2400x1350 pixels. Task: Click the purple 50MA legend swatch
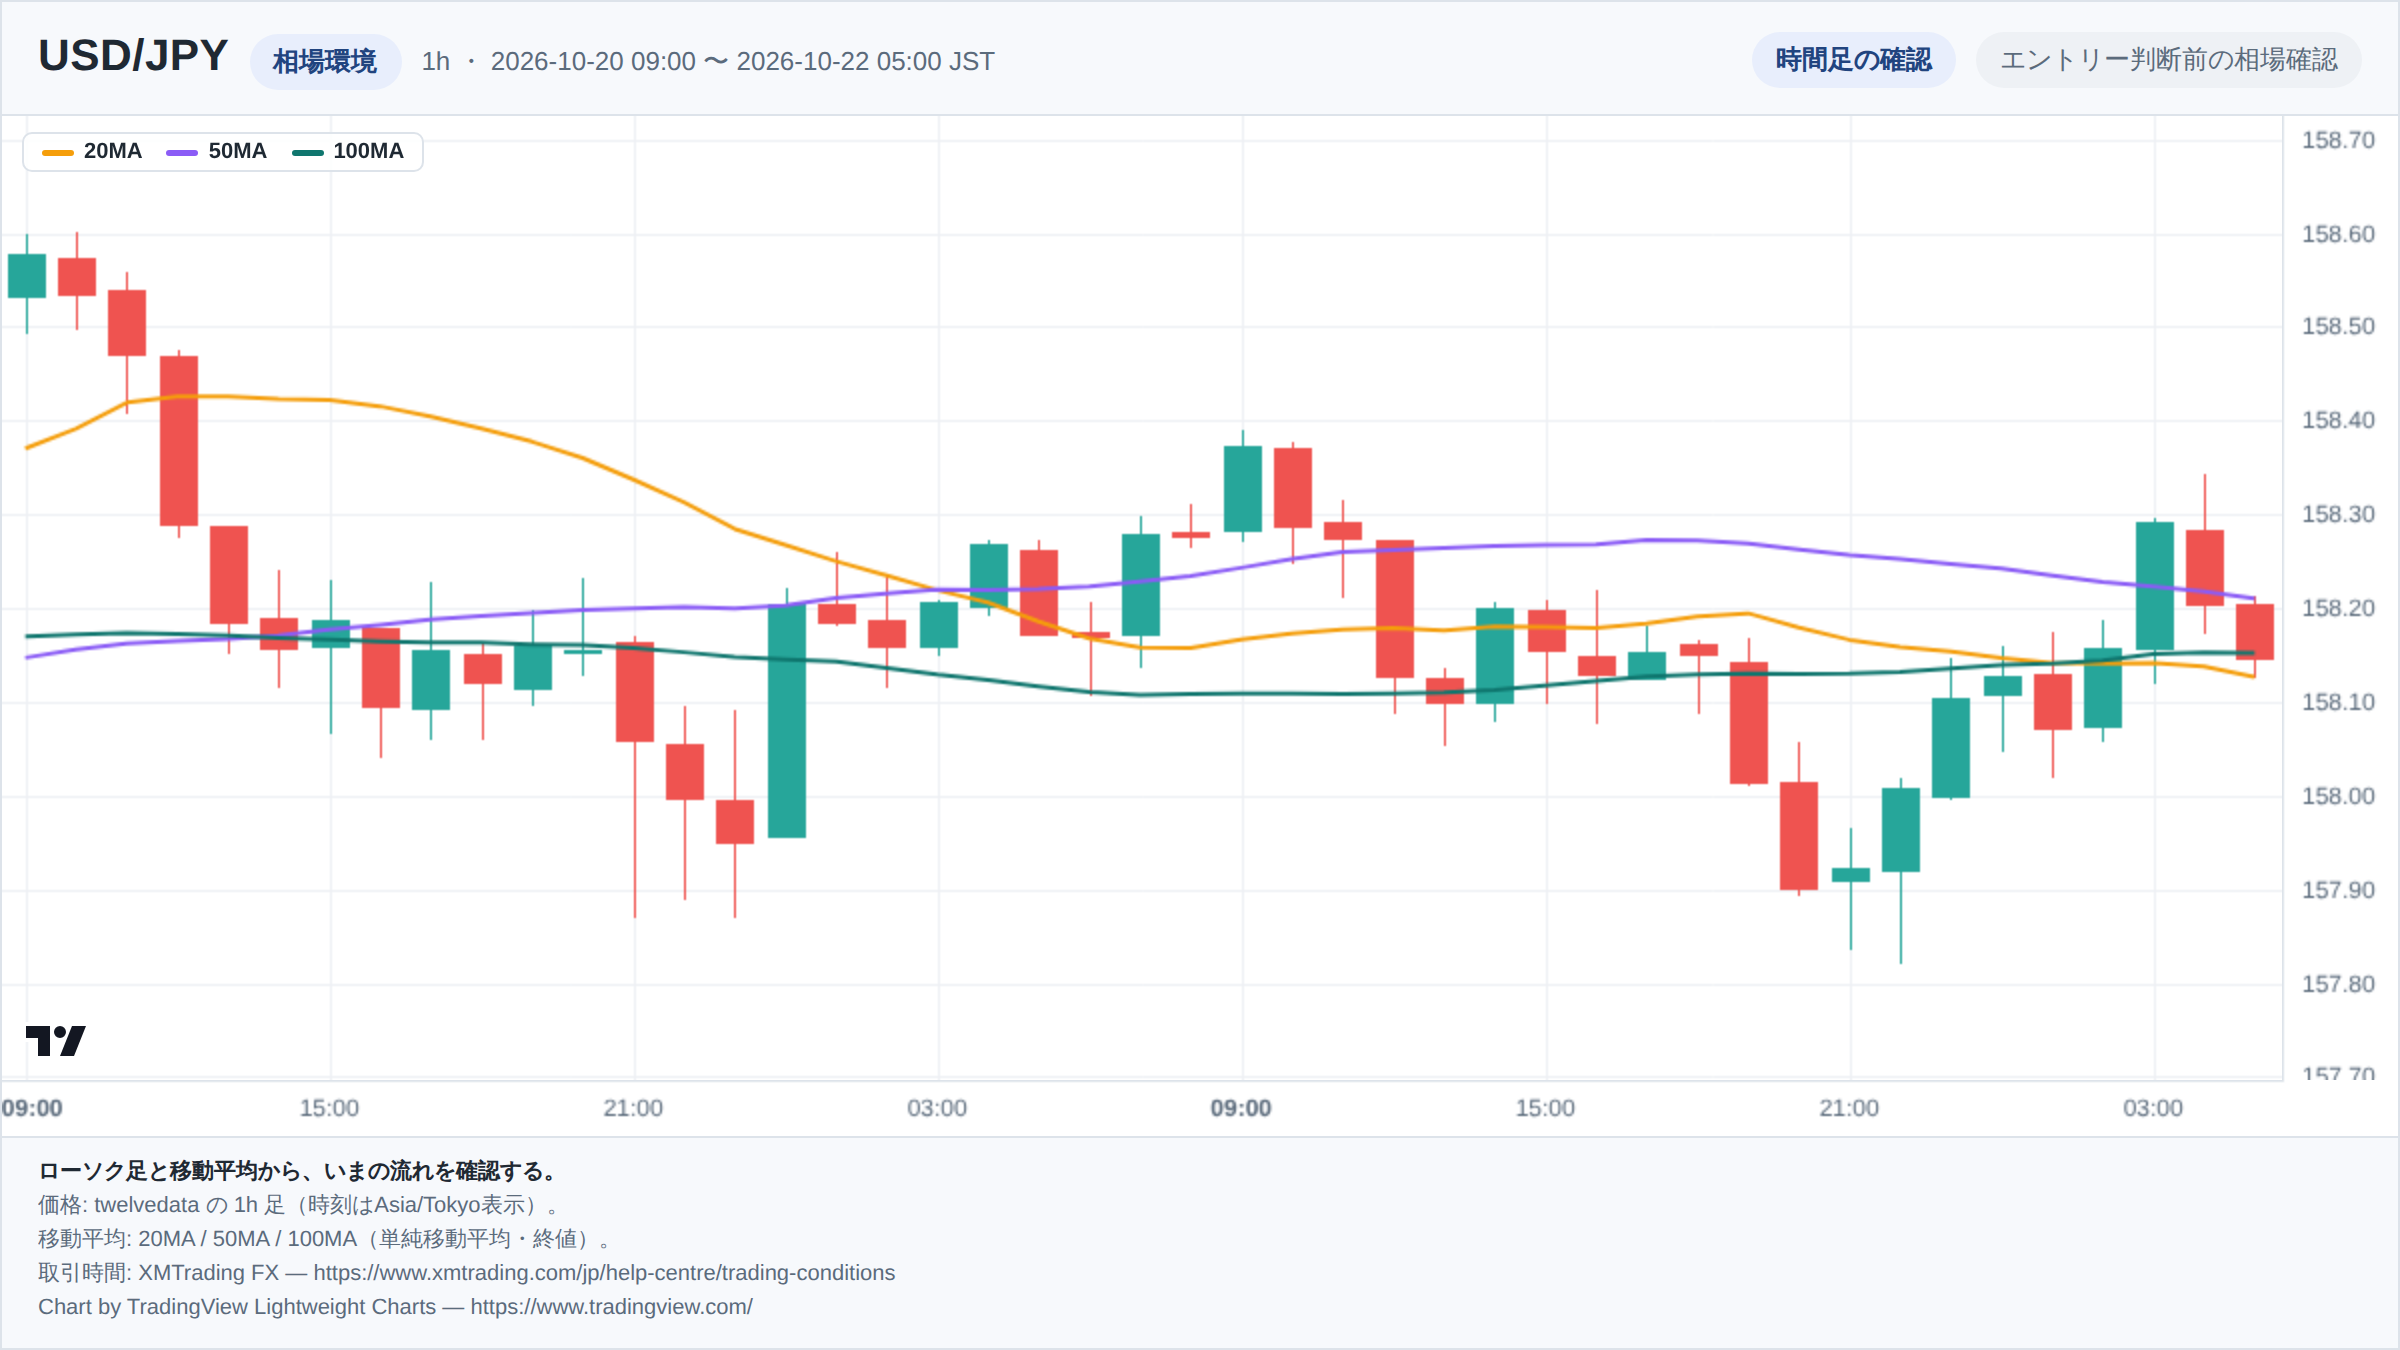182,152
